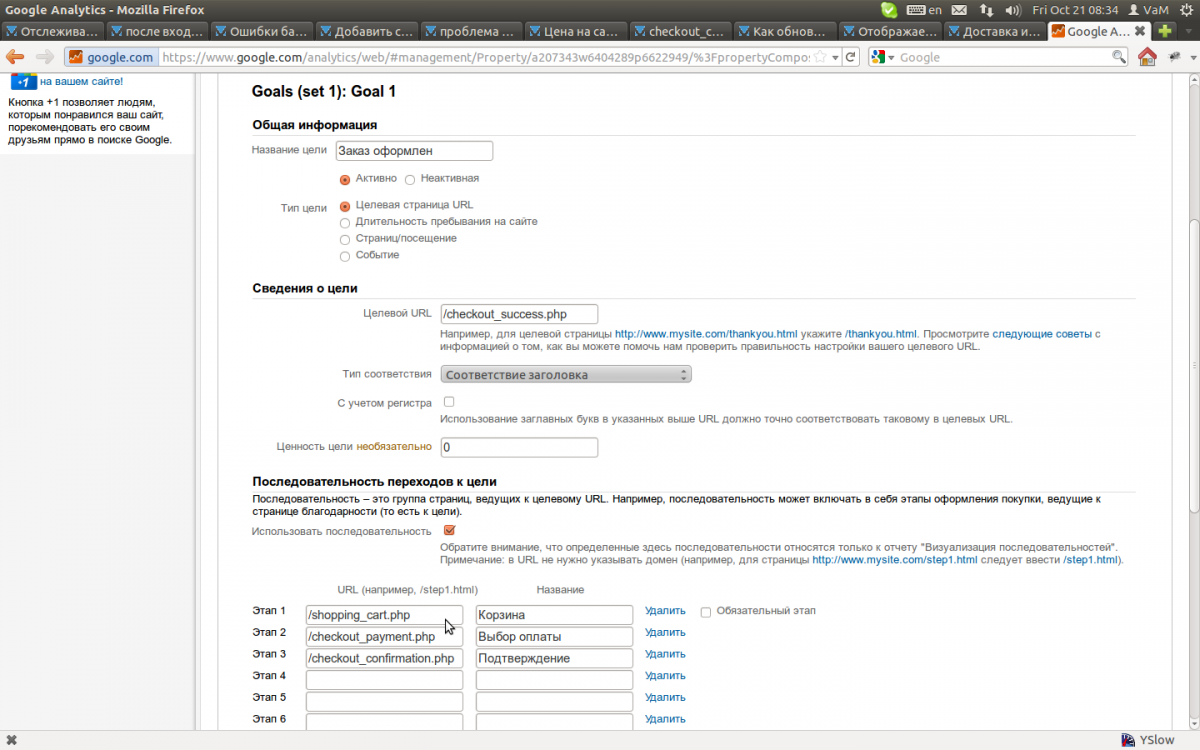Viewport: 1200px width, 750px height.
Task: Enable the Обязательный этап checkbox
Action: click(x=706, y=612)
